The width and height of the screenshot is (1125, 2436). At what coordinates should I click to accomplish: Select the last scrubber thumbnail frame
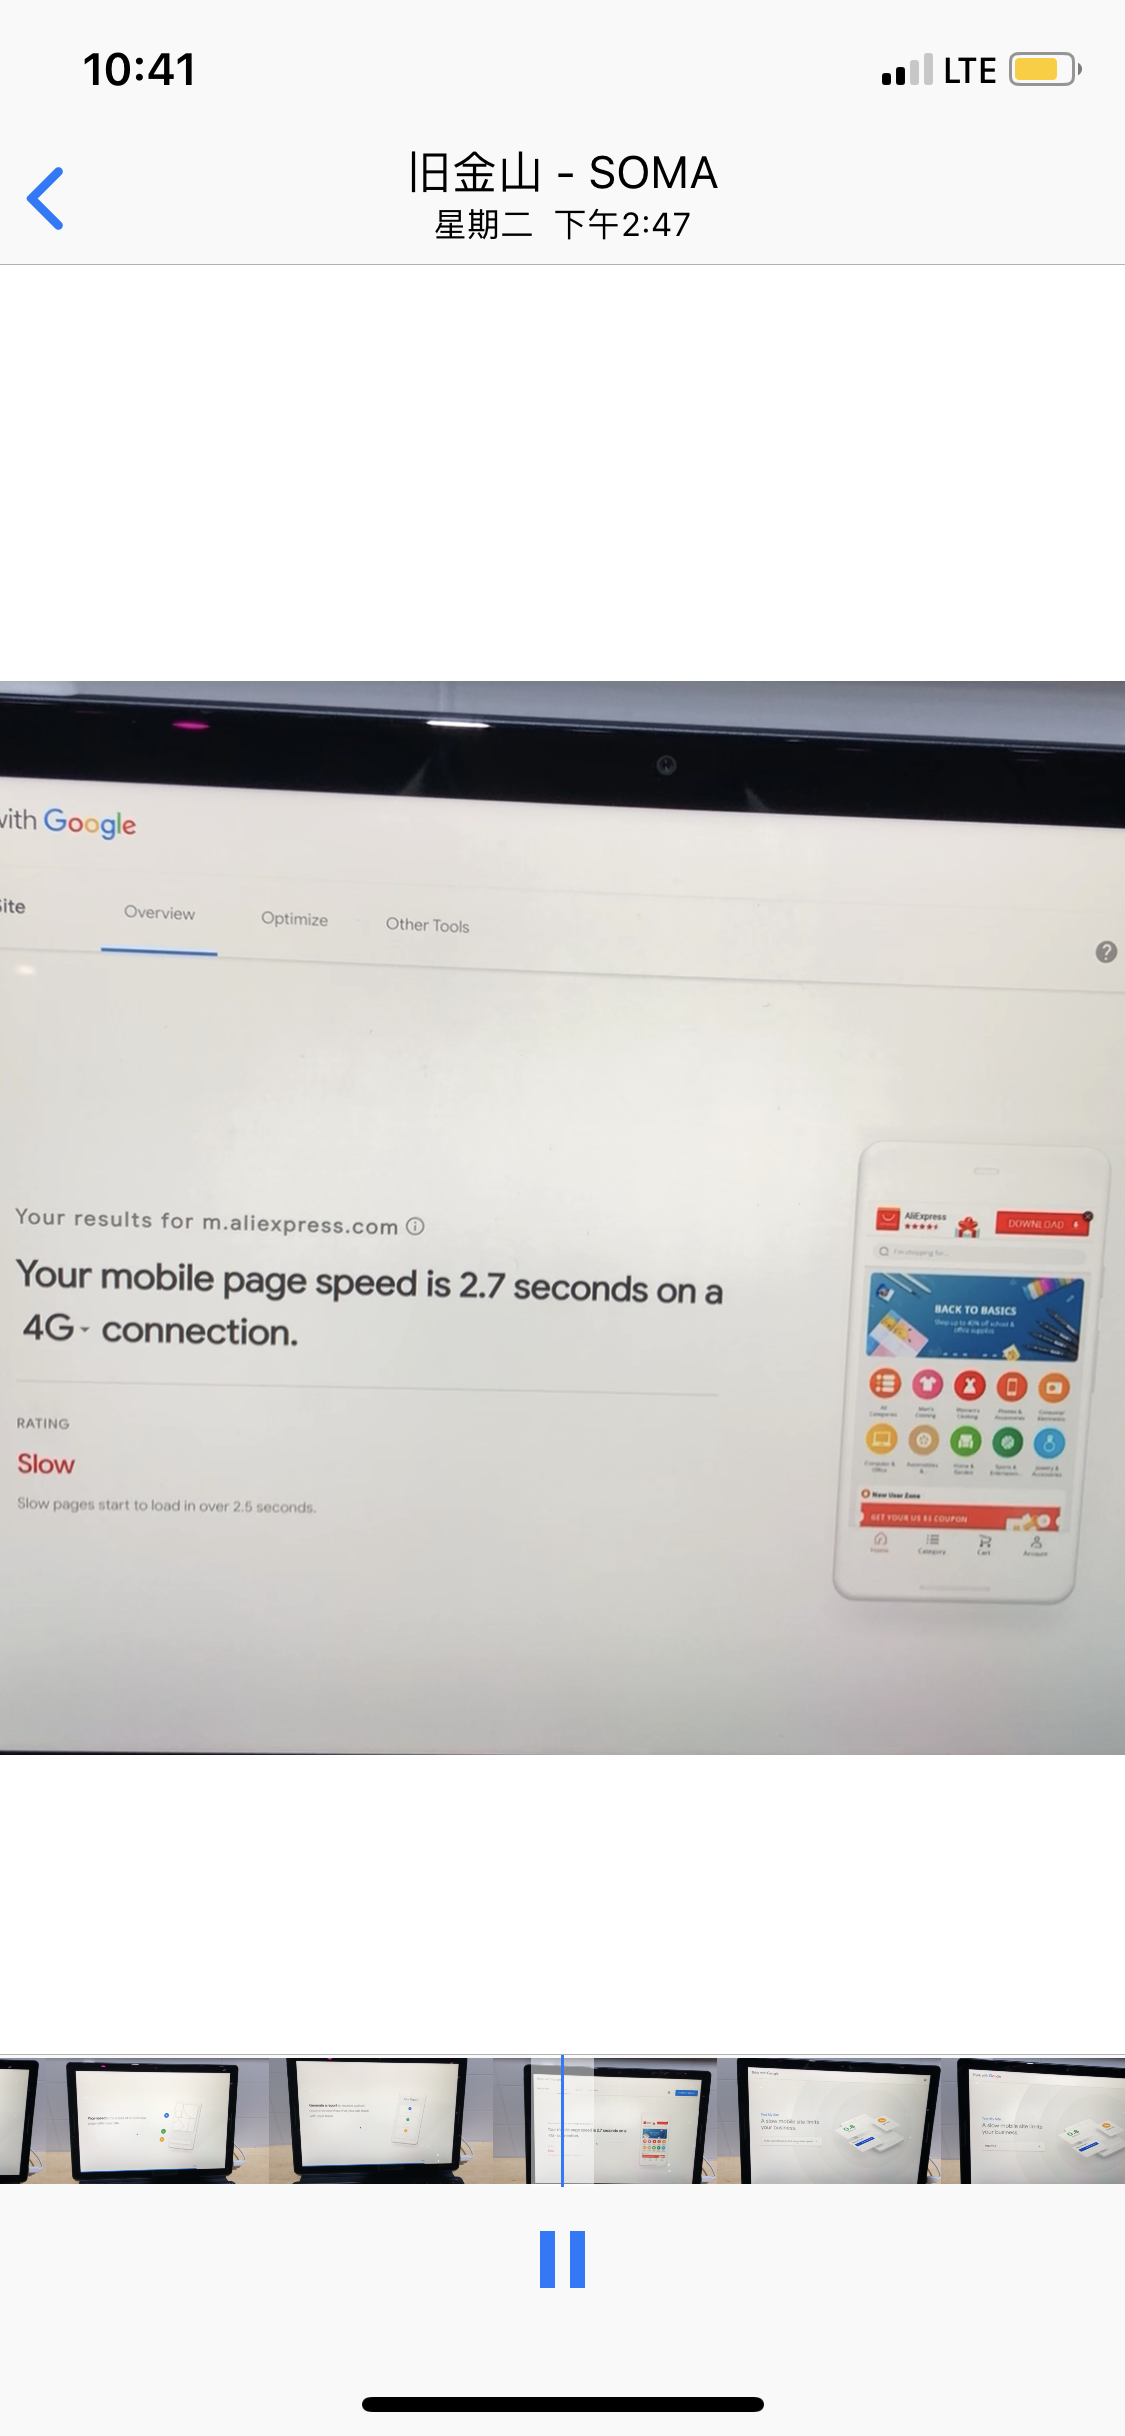[1041, 2120]
